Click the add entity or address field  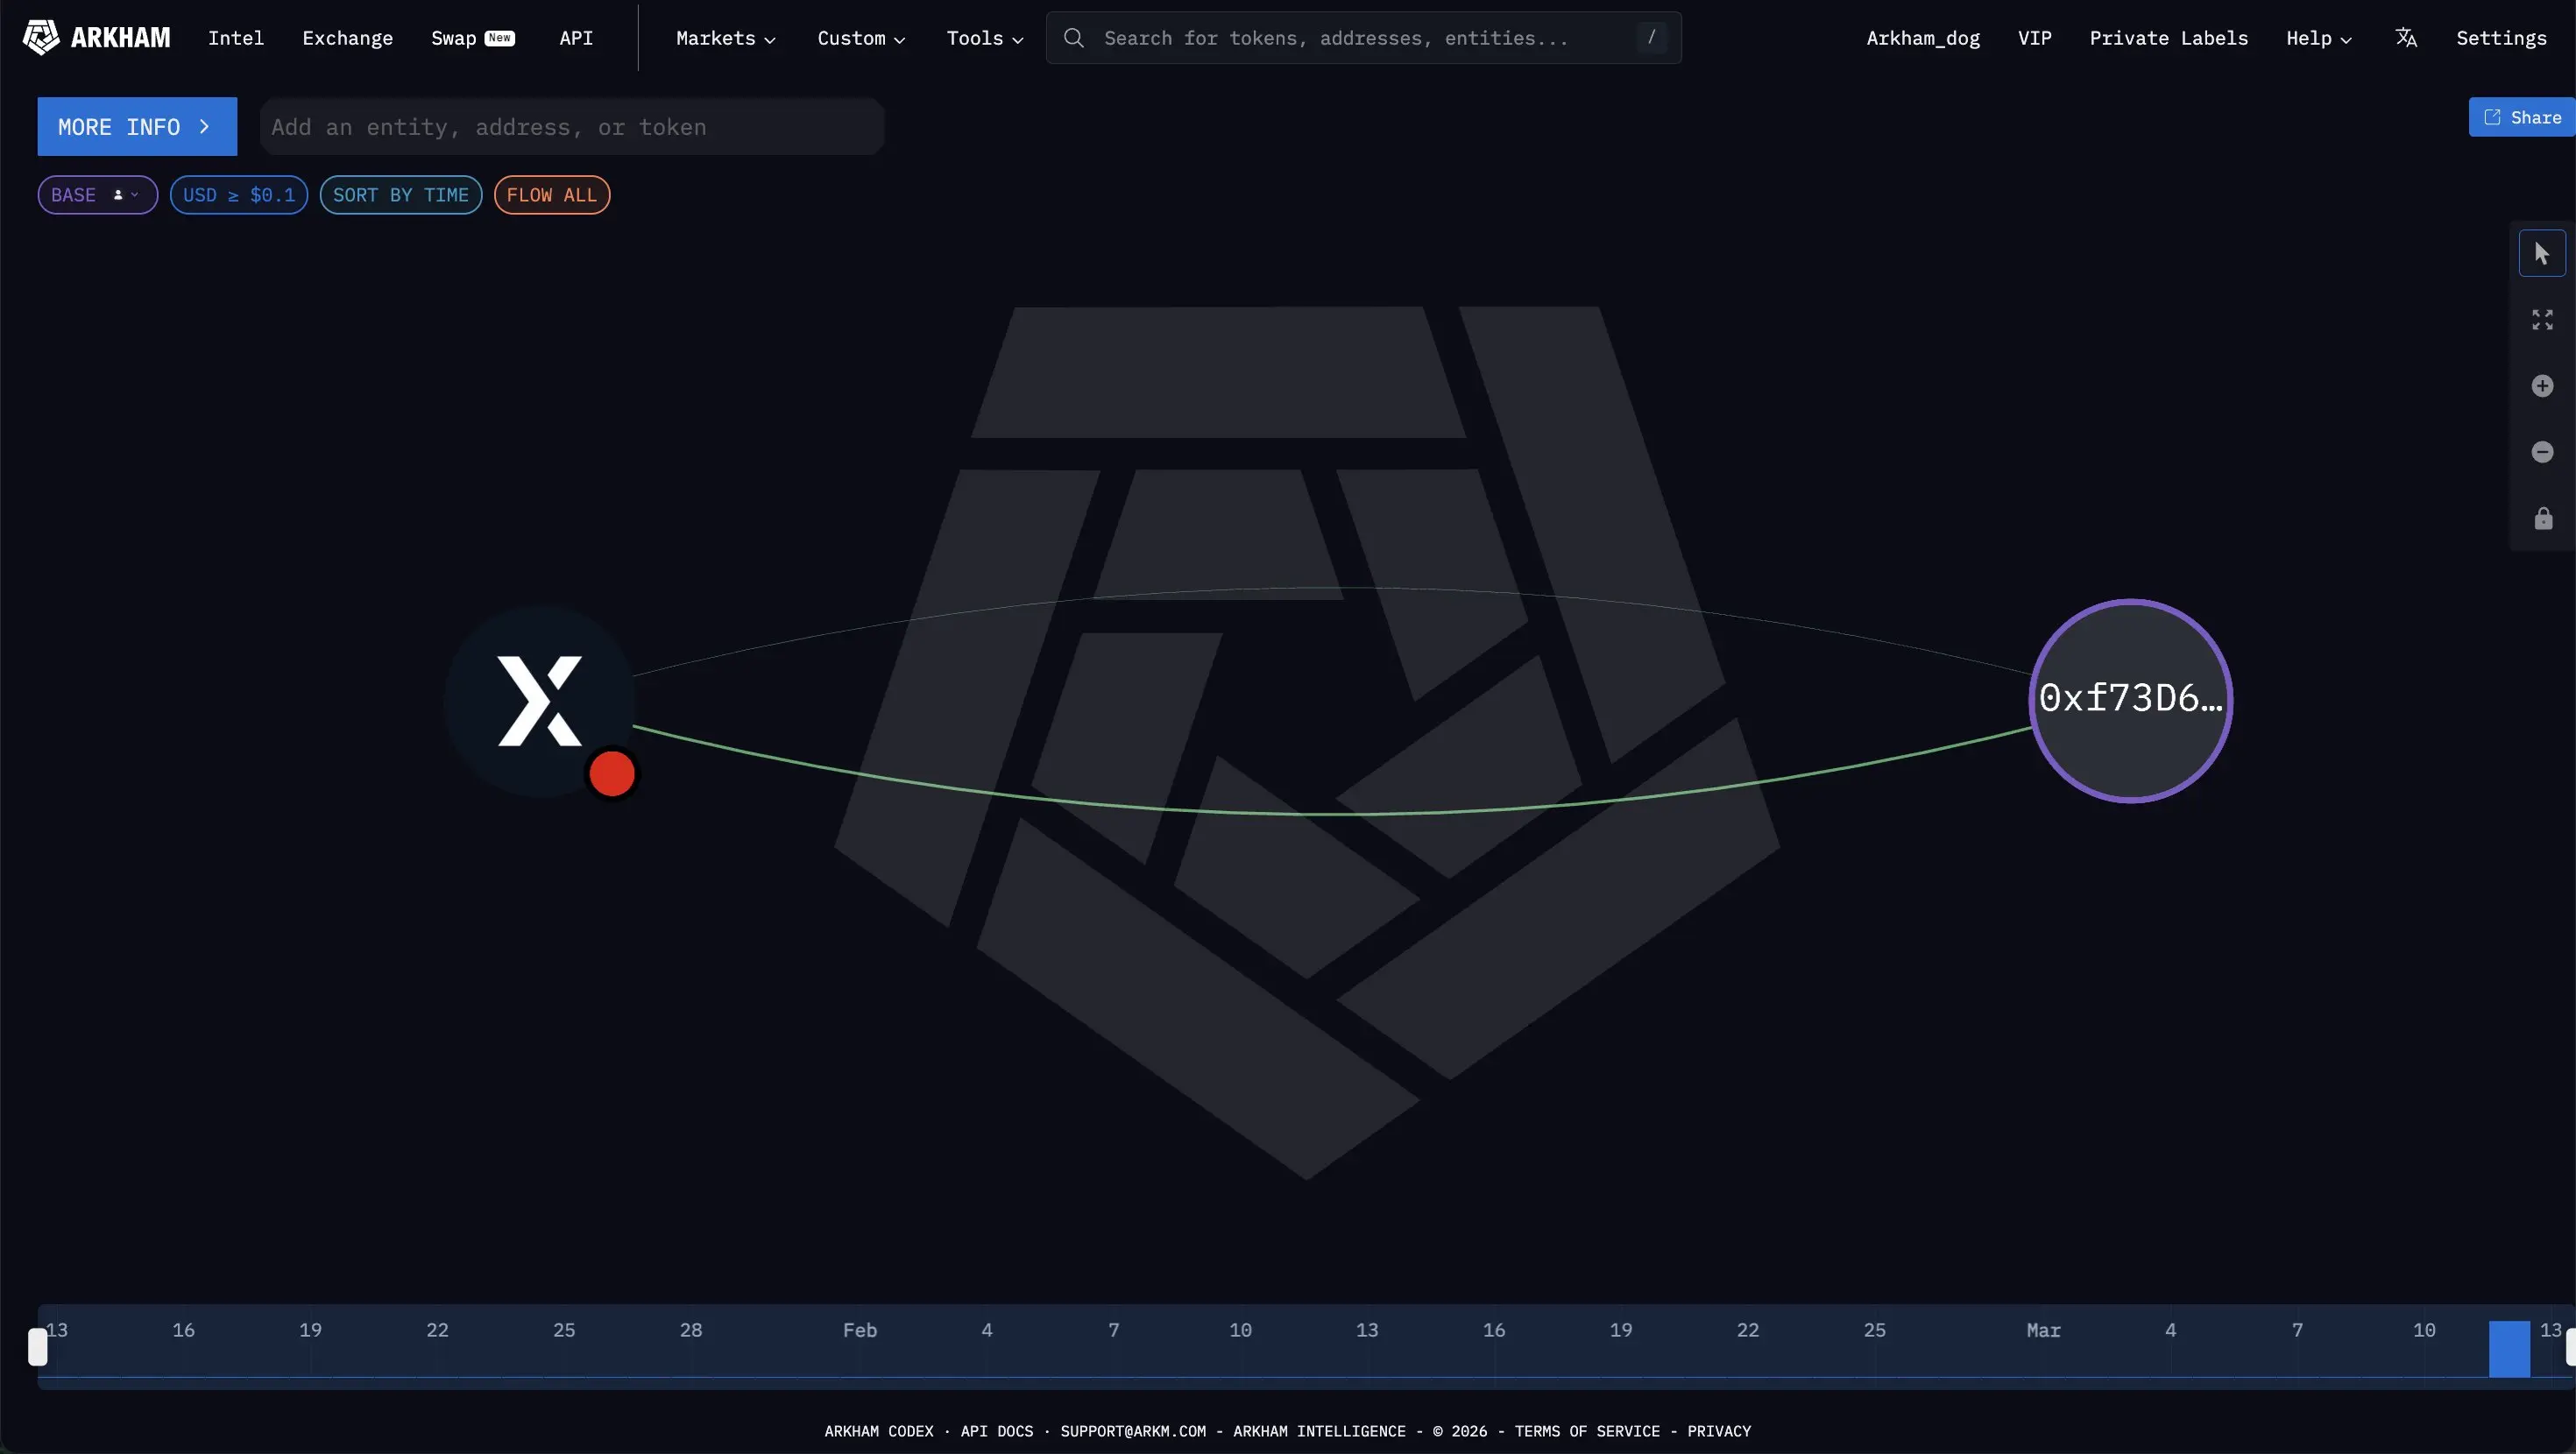pos(571,127)
